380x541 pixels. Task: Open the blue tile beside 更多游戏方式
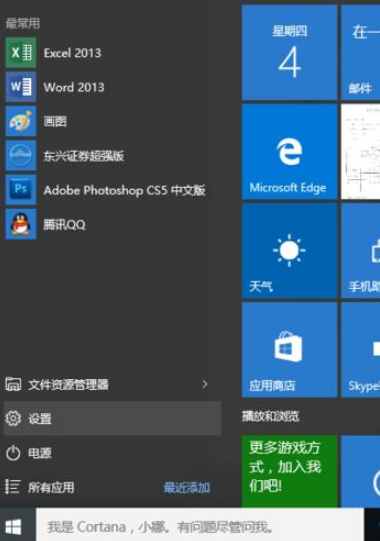point(360,471)
